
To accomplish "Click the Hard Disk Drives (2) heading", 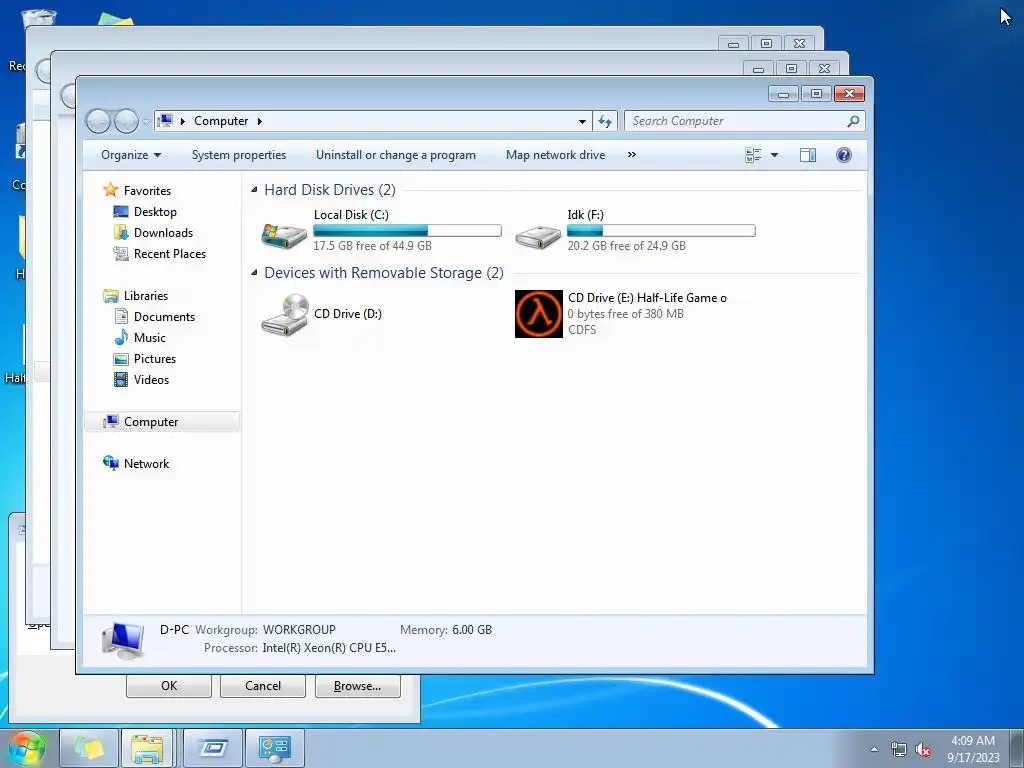I will (330, 189).
